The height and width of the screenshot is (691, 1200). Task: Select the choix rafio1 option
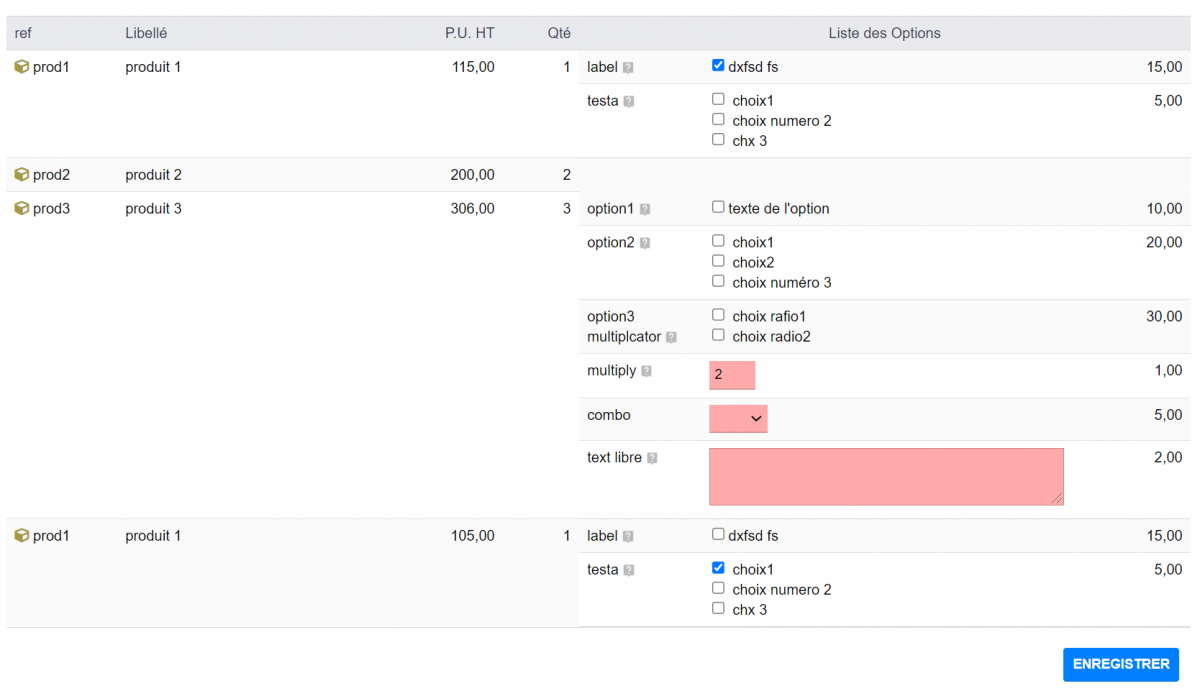point(718,314)
